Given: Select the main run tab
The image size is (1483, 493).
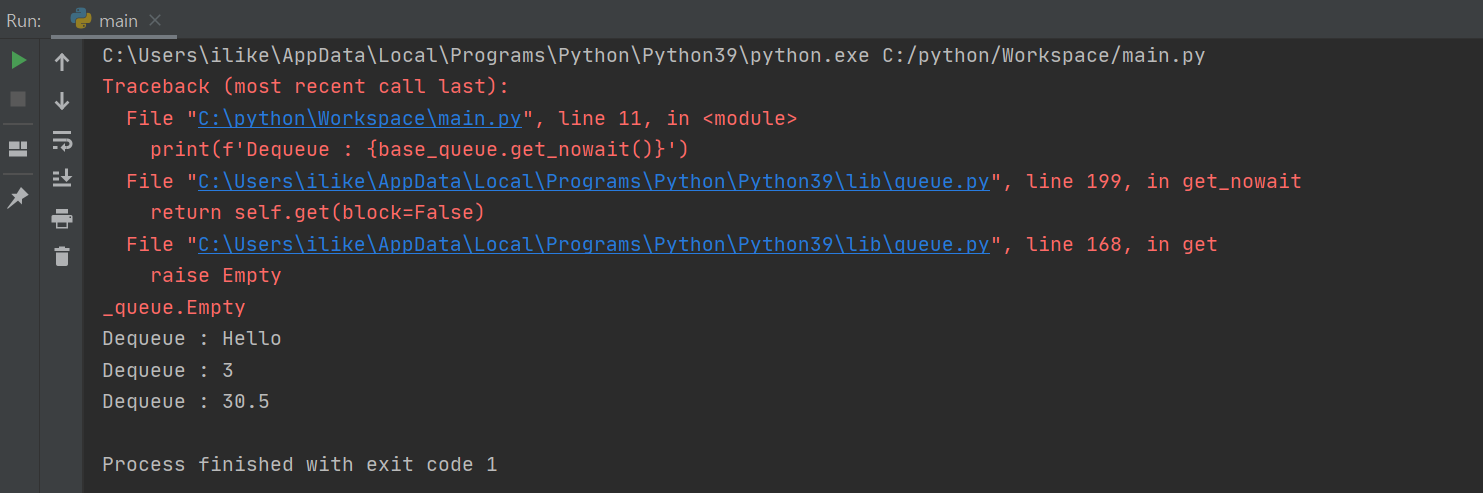Looking at the screenshot, I should pyautogui.click(x=117, y=20).
